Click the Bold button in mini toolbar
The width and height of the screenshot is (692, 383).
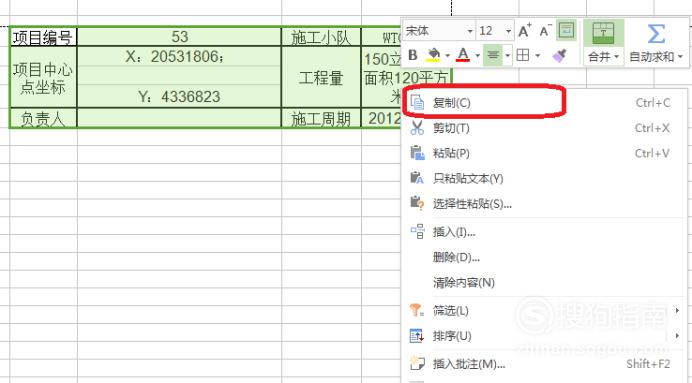pyautogui.click(x=413, y=55)
